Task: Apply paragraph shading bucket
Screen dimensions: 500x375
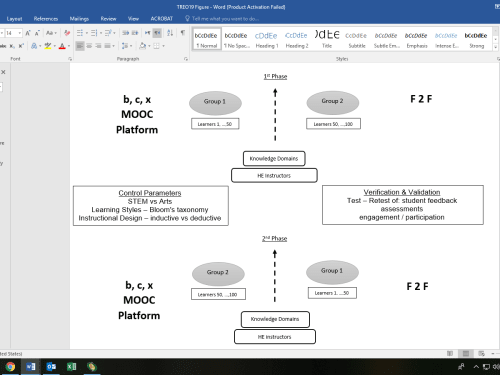Action: click(x=143, y=46)
